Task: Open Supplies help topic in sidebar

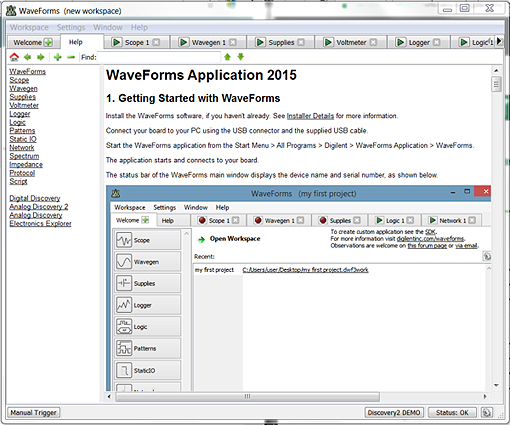Action: (22, 97)
